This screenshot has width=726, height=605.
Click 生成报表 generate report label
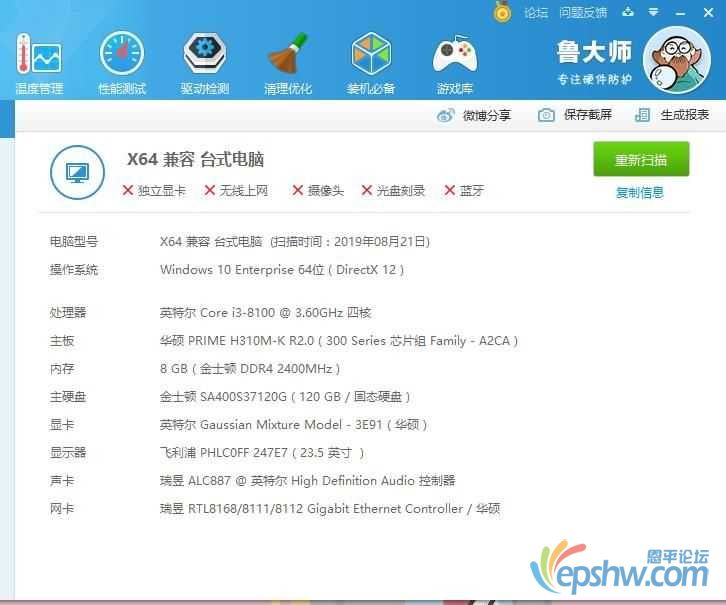pos(685,115)
